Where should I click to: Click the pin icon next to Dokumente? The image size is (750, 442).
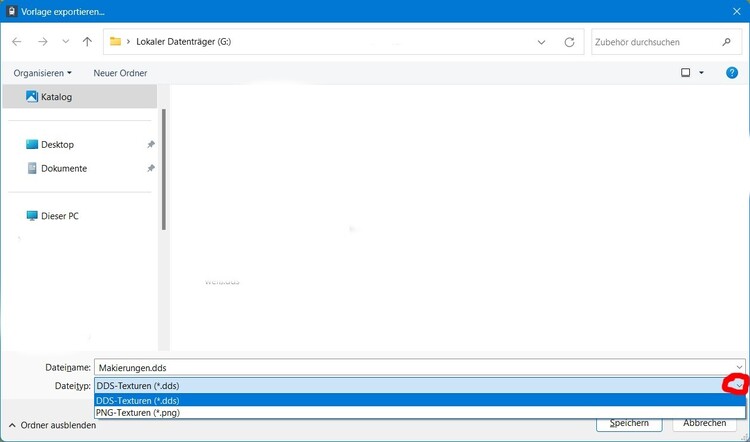pos(151,168)
